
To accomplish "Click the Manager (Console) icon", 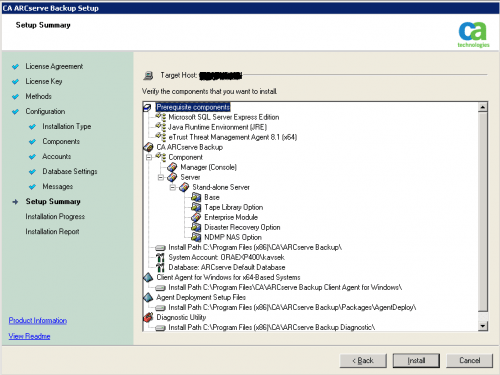I will [x=172, y=167].
